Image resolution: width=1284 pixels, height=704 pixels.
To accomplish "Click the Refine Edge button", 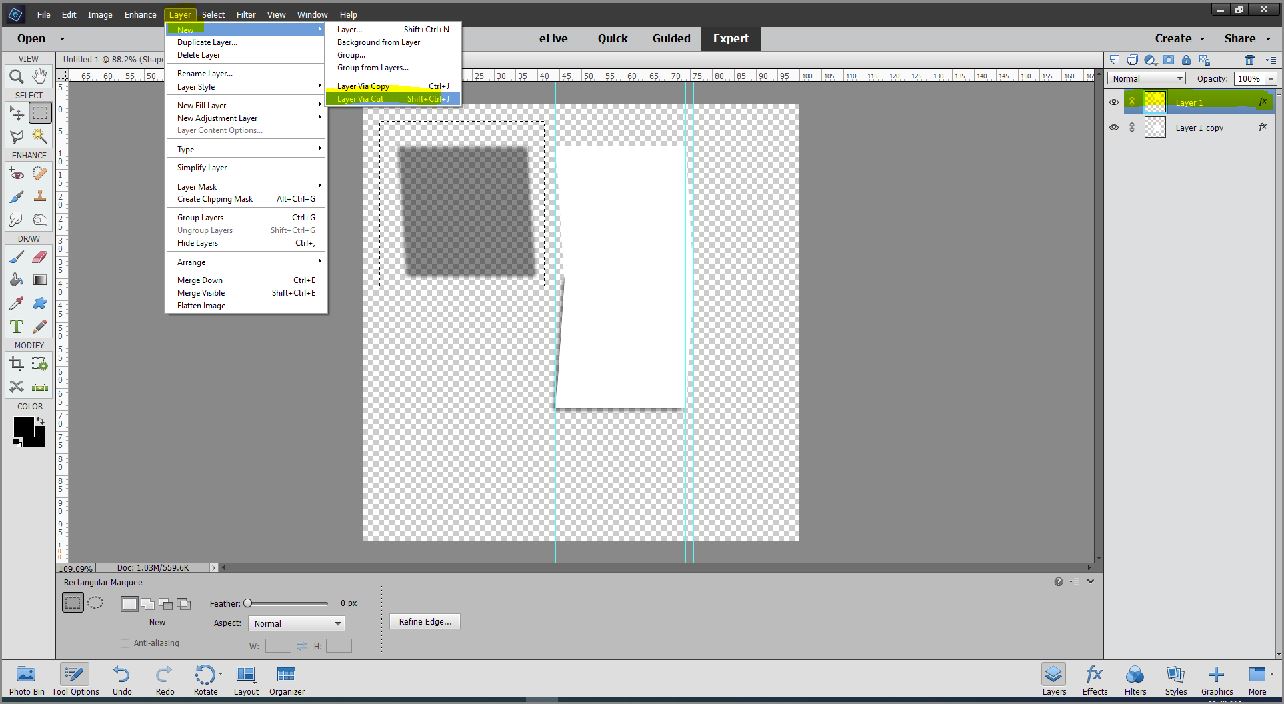I will pos(425,622).
